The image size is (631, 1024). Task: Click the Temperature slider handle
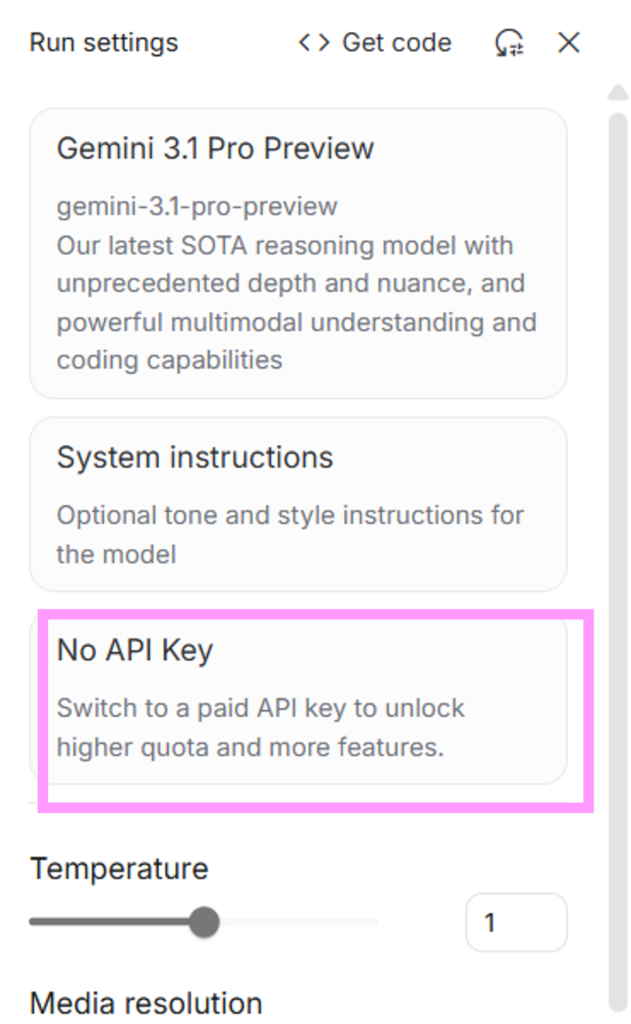205,921
